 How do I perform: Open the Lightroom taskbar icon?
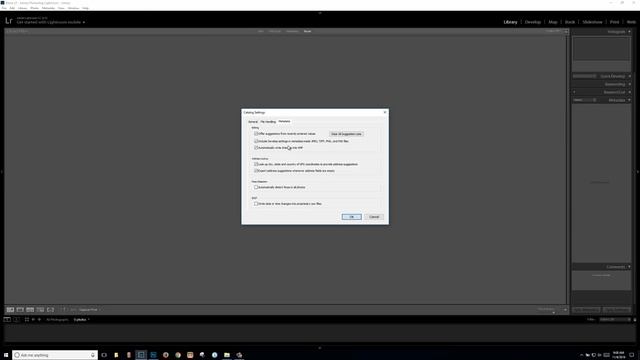(x=141, y=355)
